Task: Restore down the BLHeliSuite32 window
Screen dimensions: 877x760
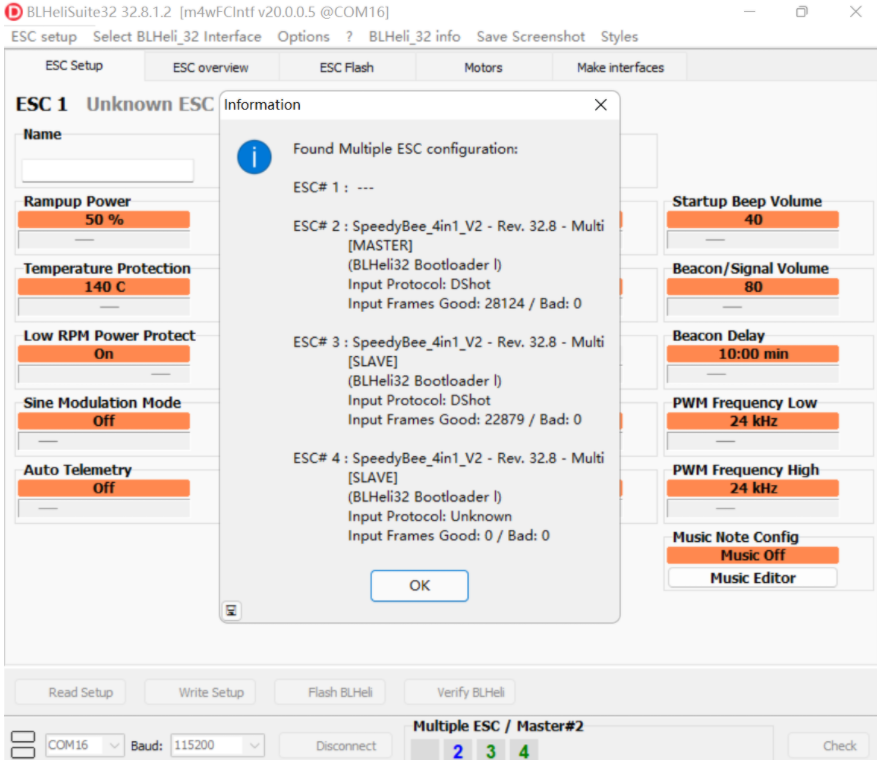Action: click(801, 12)
